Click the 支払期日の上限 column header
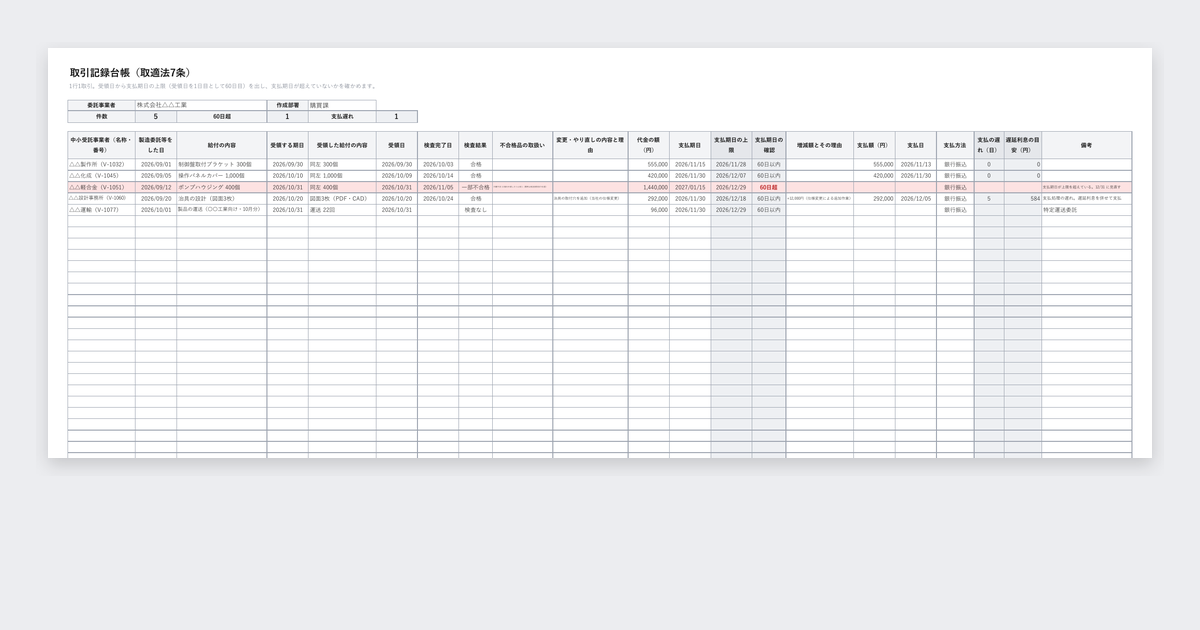1200x630 pixels. 731,145
